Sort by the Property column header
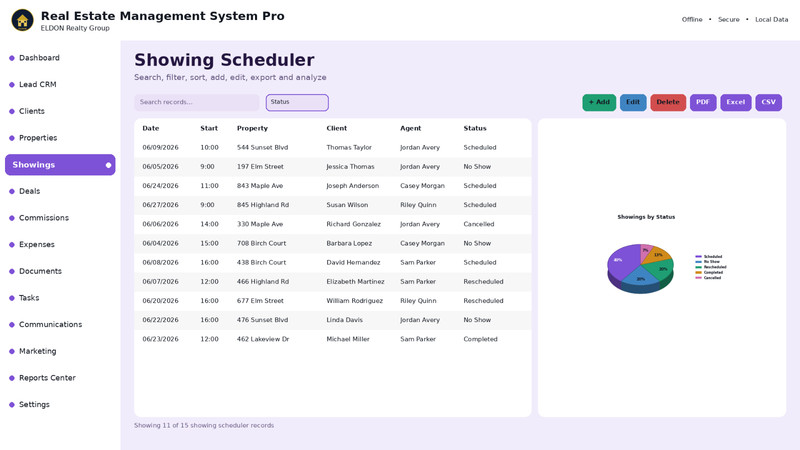The width and height of the screenshot is (800, 450). (x=252, y=128)
